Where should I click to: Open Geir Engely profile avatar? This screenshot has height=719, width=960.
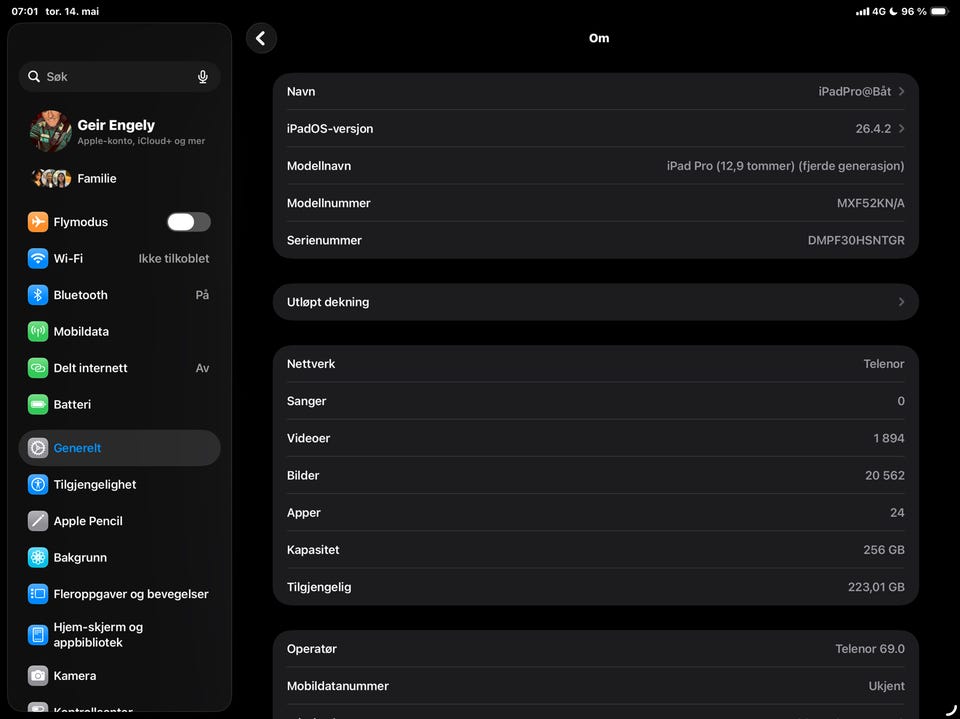(x=50, y=131)
